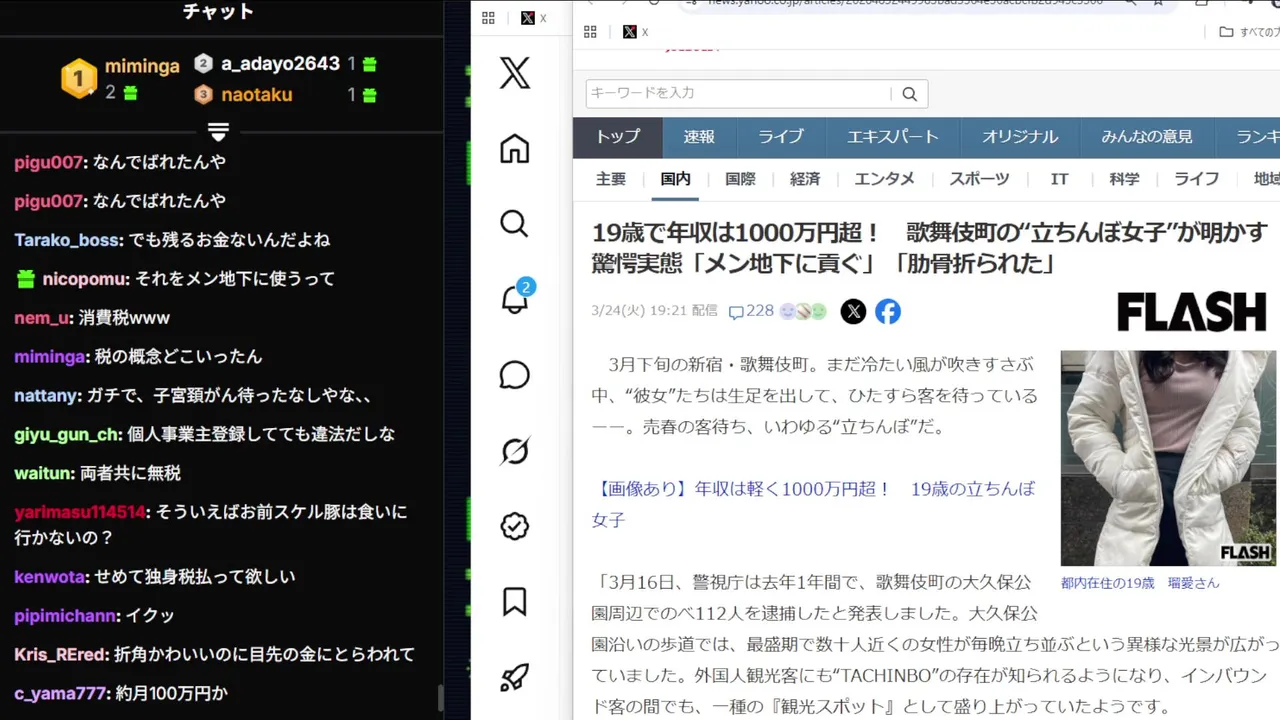Click photo caption 都内在住の19歳

pyautogui.click(x=1140, y=582)
